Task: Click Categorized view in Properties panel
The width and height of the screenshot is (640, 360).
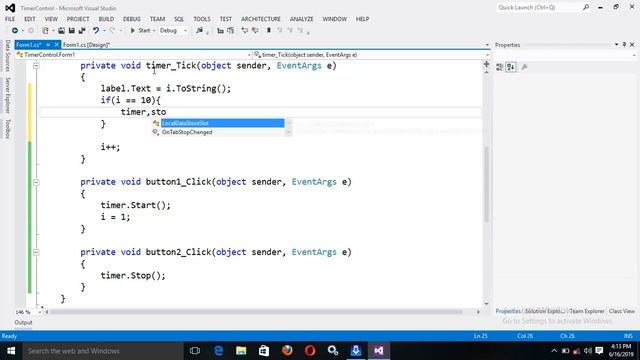Action: pos(500,67)
